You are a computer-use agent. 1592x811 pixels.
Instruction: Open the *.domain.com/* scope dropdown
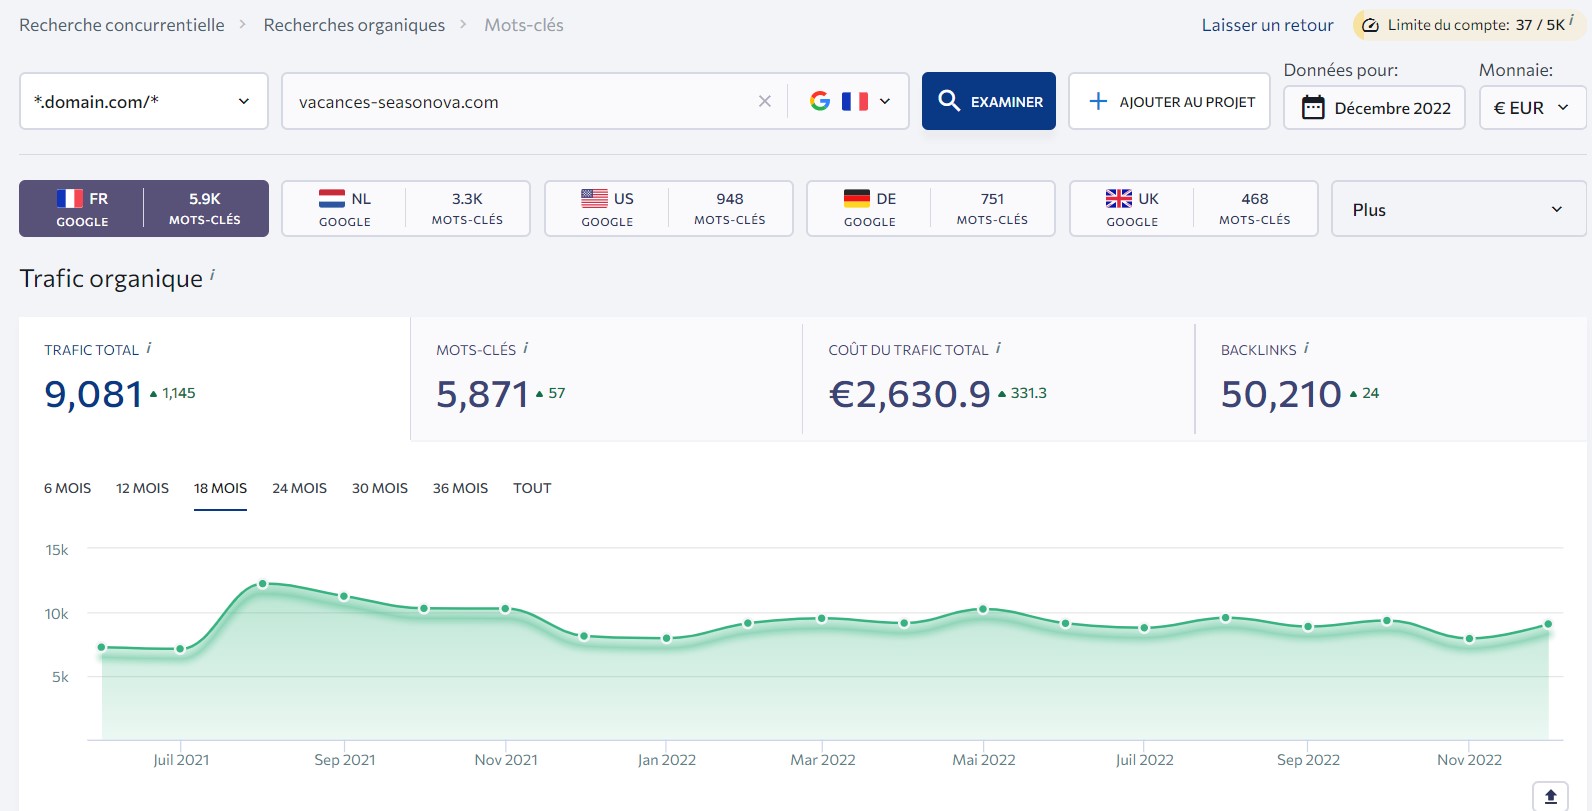(x=144, y=101)
